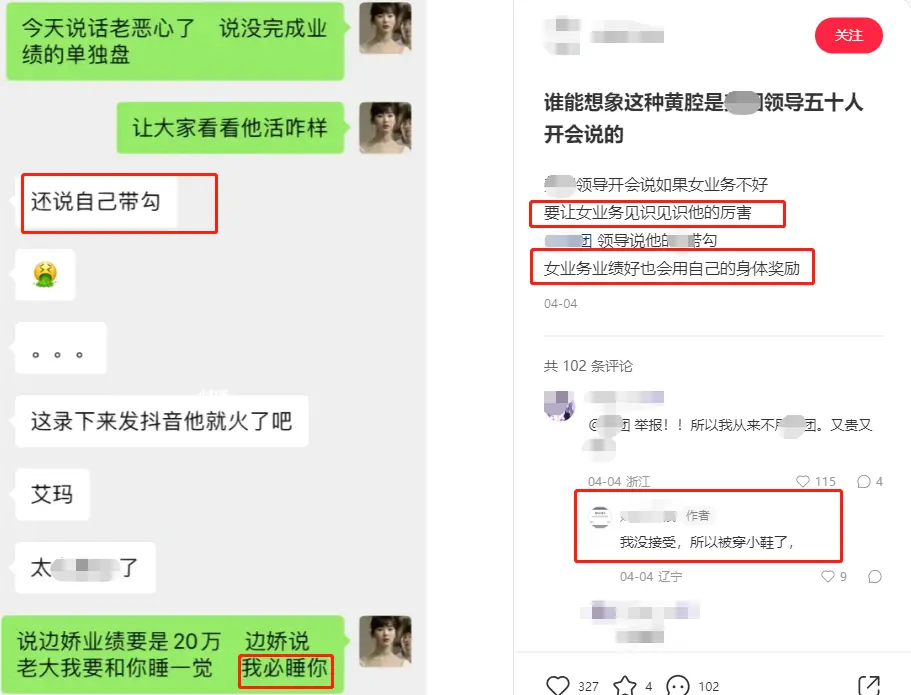911x695 pixels.
Task: Open author avatar in the reply
Action: tap(600, 517)
